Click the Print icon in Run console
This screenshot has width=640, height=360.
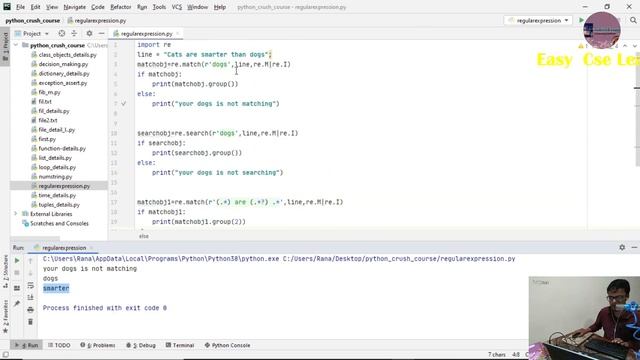click(31, 310)
